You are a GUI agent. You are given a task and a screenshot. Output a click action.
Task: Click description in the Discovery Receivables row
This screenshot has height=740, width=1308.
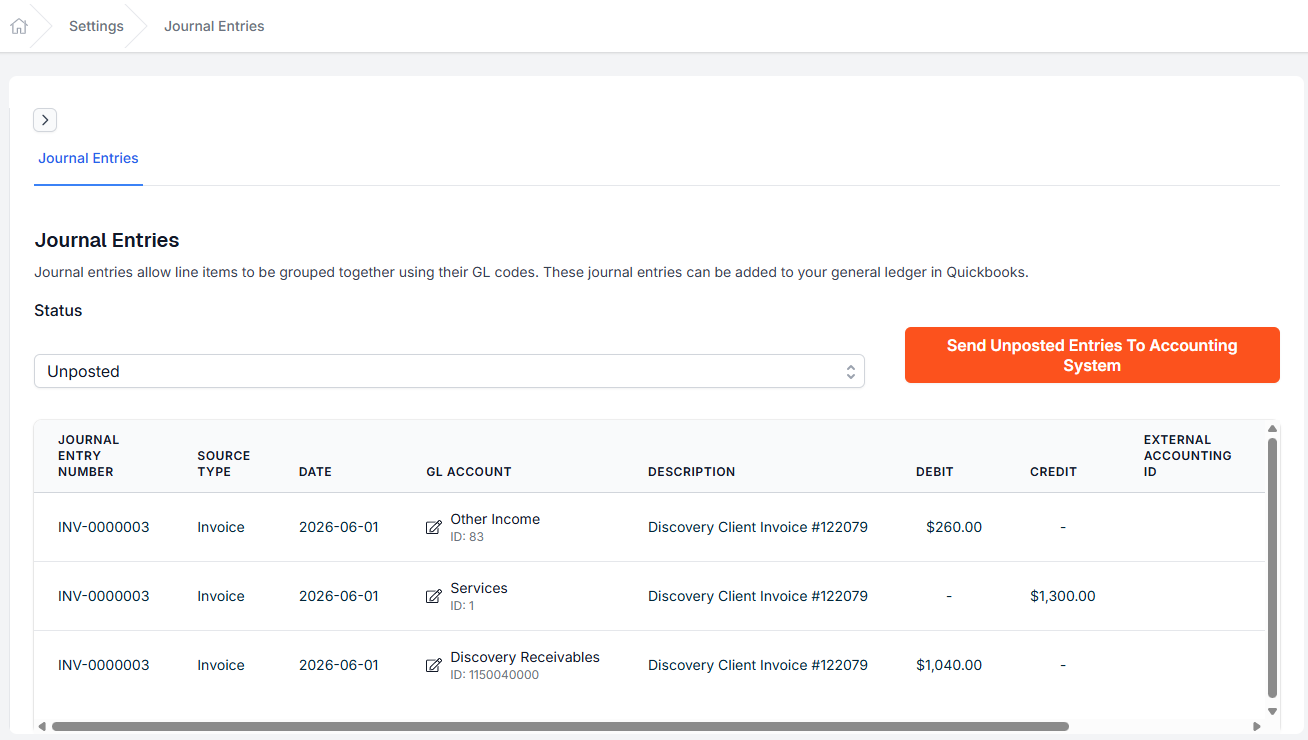[758, 665]
